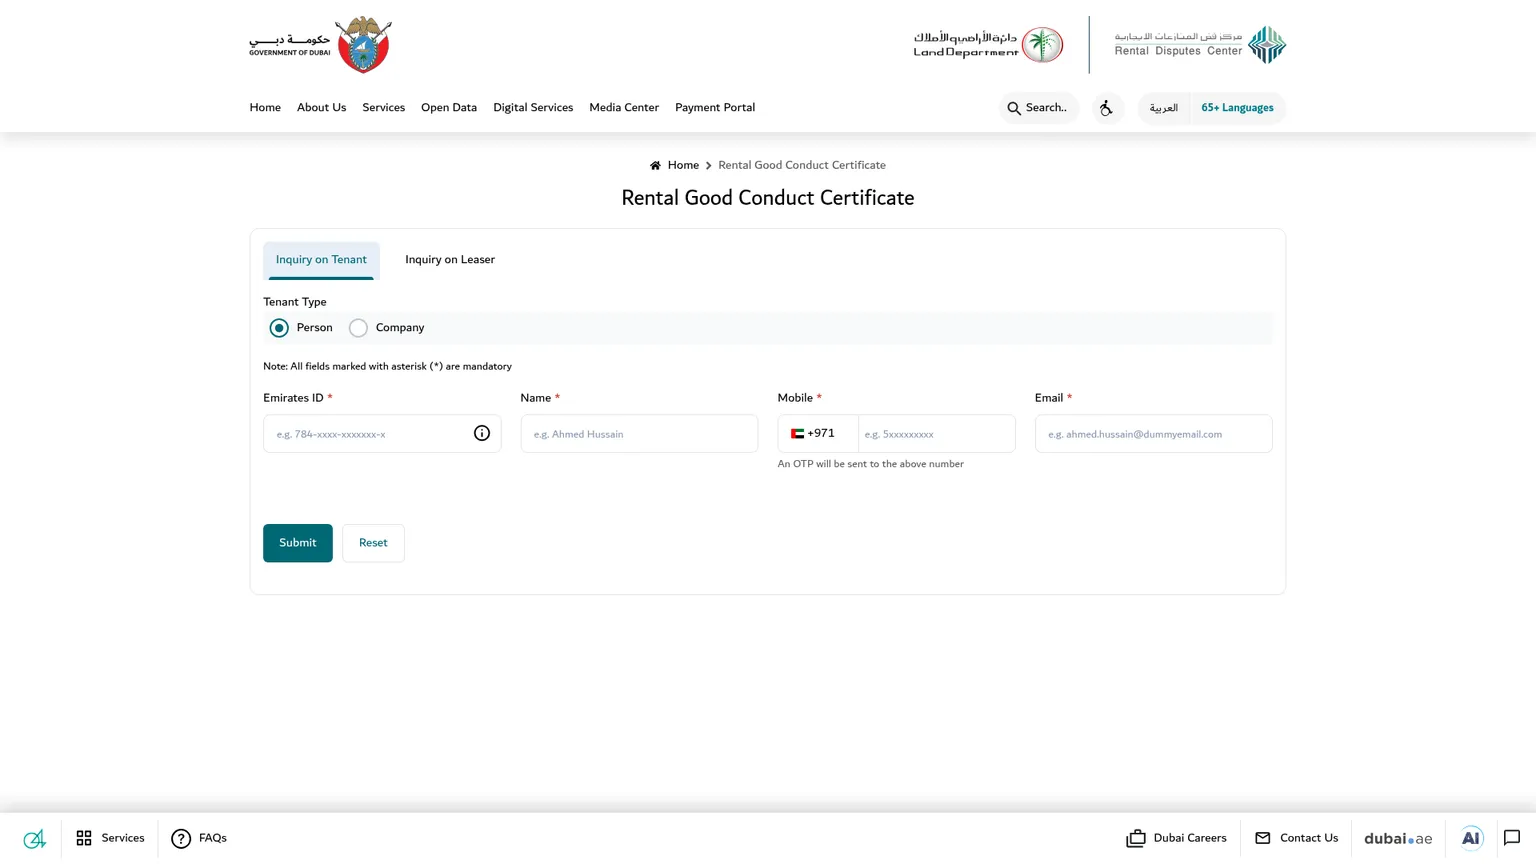This screenshot has height=864, width=1536.
Task: Open the +971 country code selector
Action: click(x=818, y=433)
